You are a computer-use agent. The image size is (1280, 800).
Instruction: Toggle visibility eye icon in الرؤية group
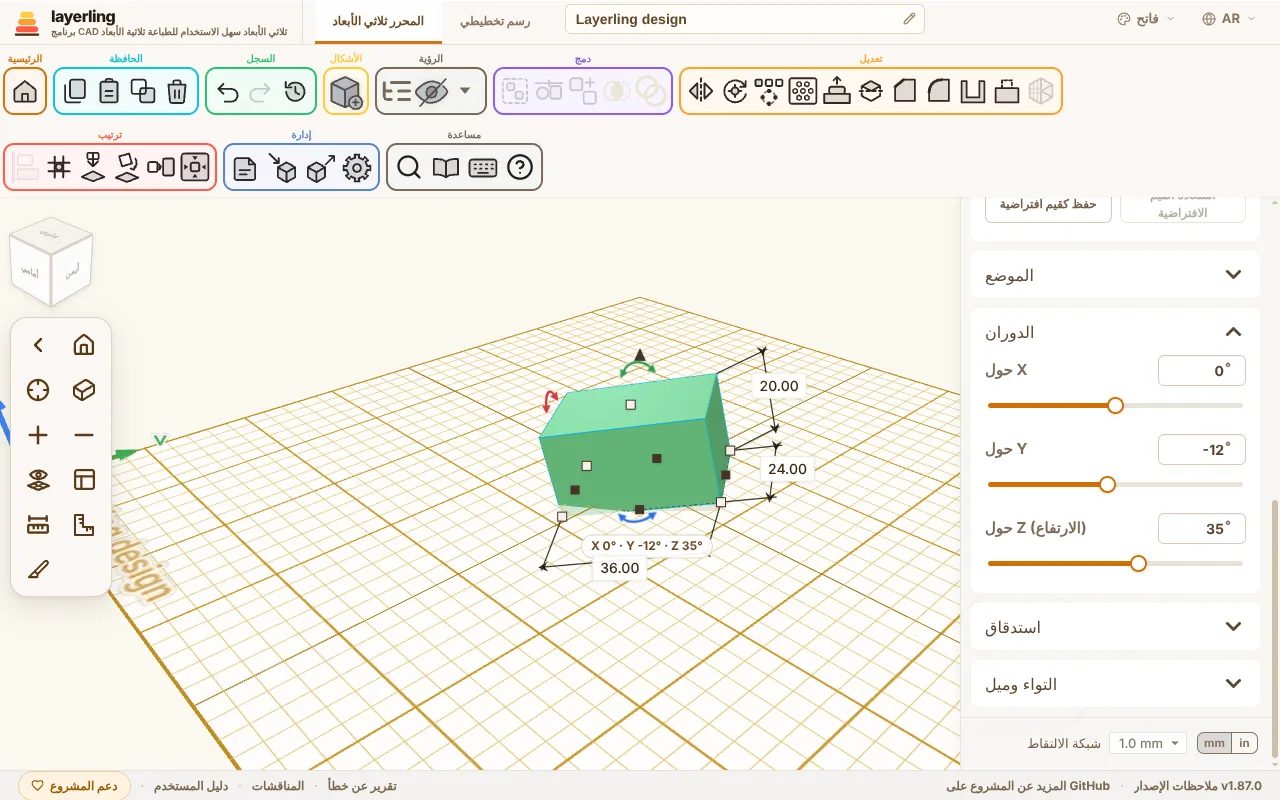(x=432, y=92)
